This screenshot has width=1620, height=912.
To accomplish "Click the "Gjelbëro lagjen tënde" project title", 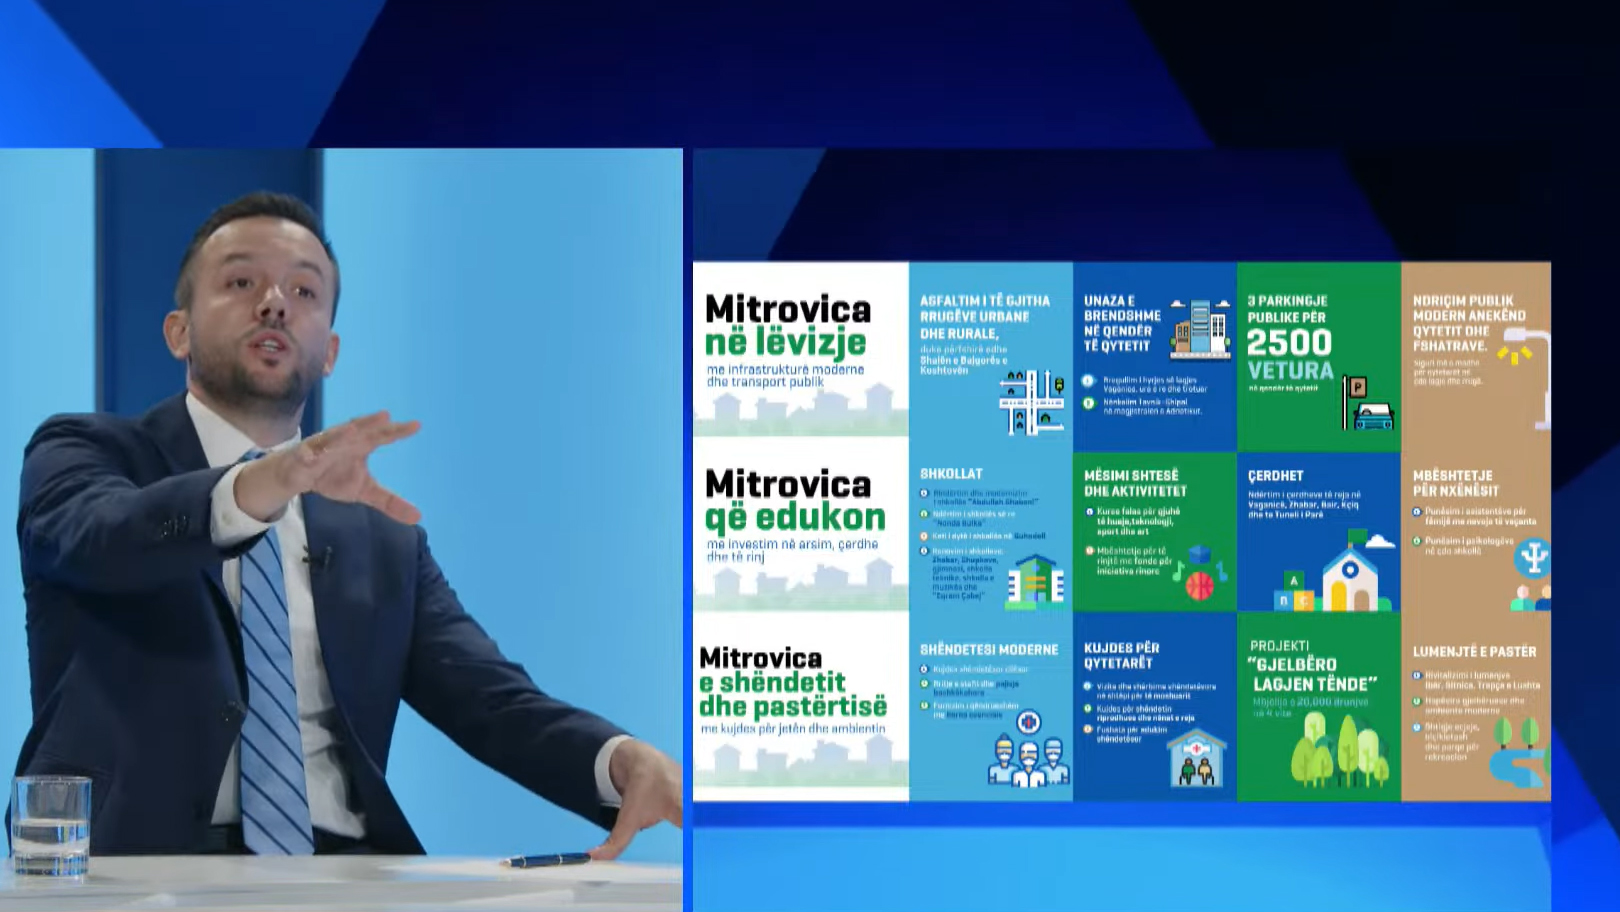I will (1314, 674).
